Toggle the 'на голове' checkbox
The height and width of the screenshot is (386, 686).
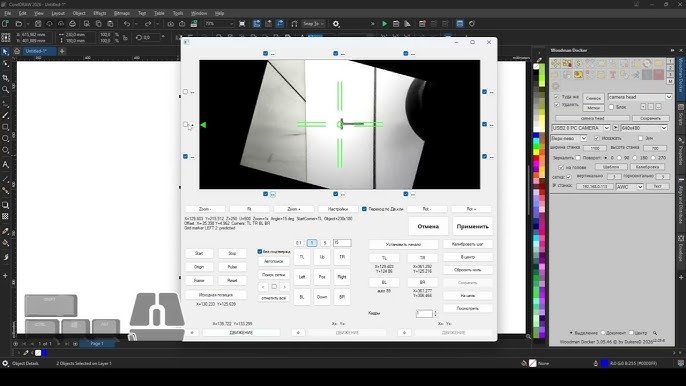561,167
